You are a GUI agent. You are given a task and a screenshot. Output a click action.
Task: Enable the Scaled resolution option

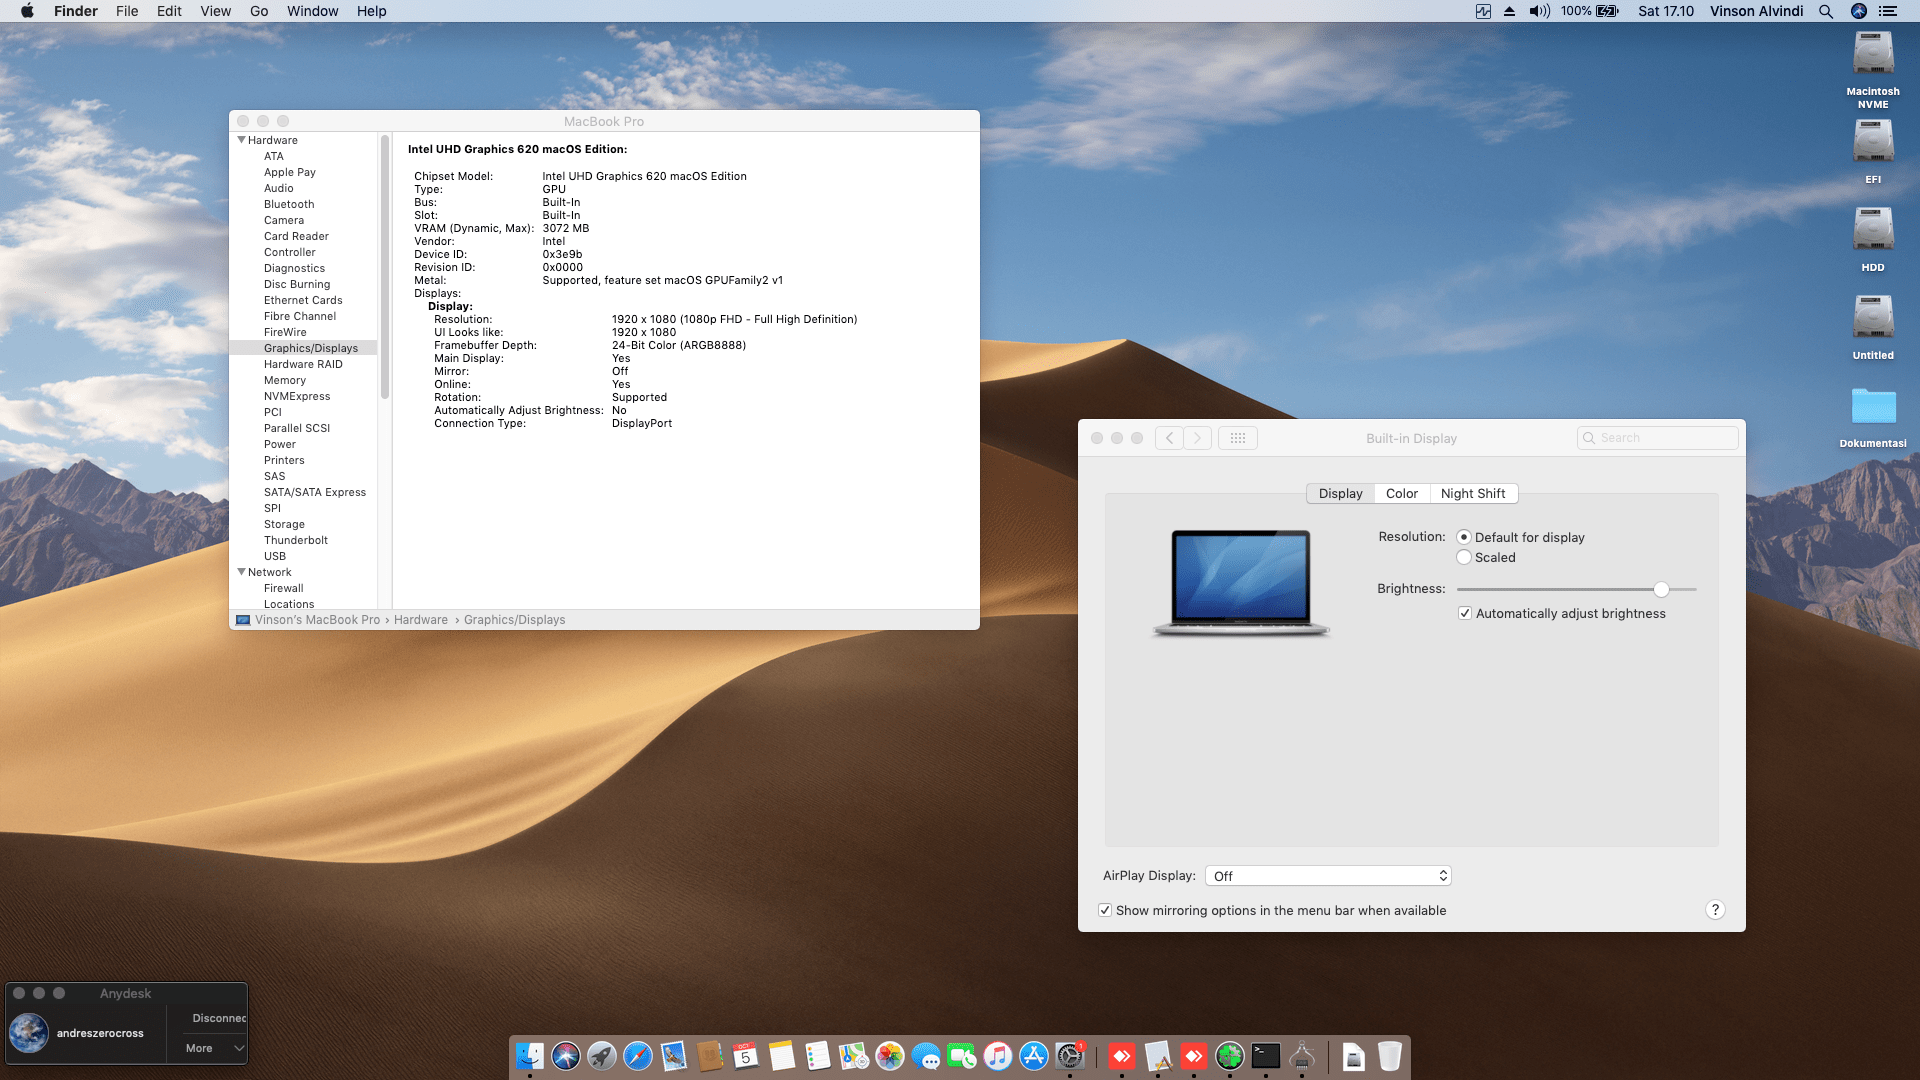click(x=1465, y=557)
